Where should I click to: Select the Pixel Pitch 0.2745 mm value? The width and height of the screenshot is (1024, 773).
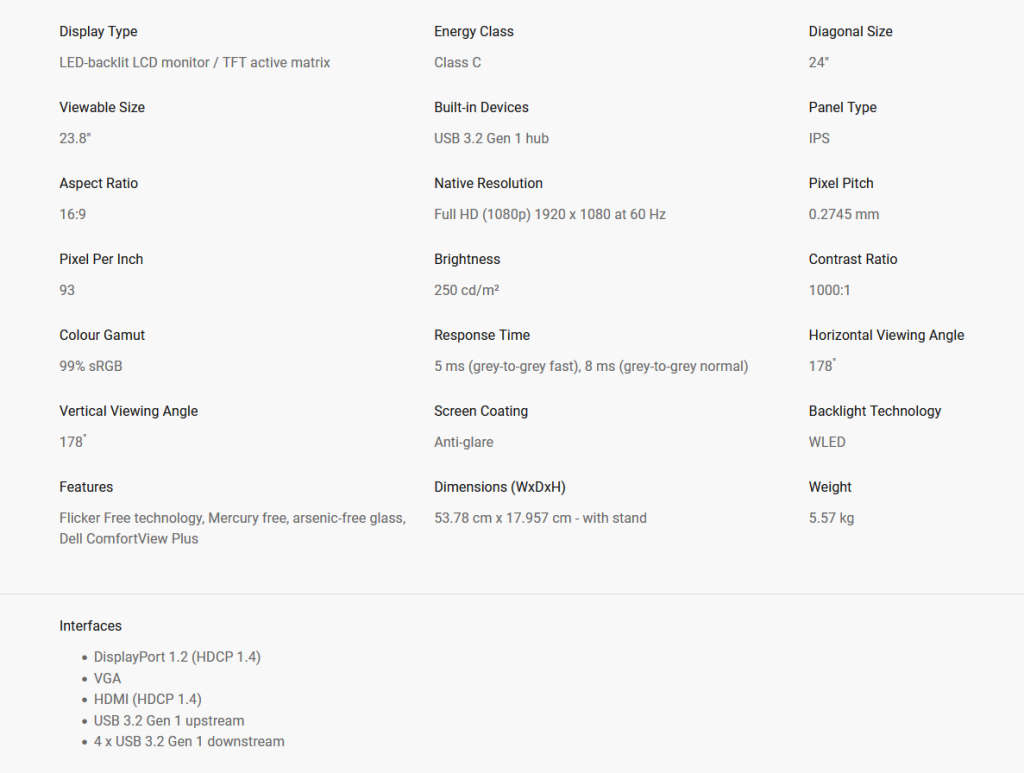843,215
